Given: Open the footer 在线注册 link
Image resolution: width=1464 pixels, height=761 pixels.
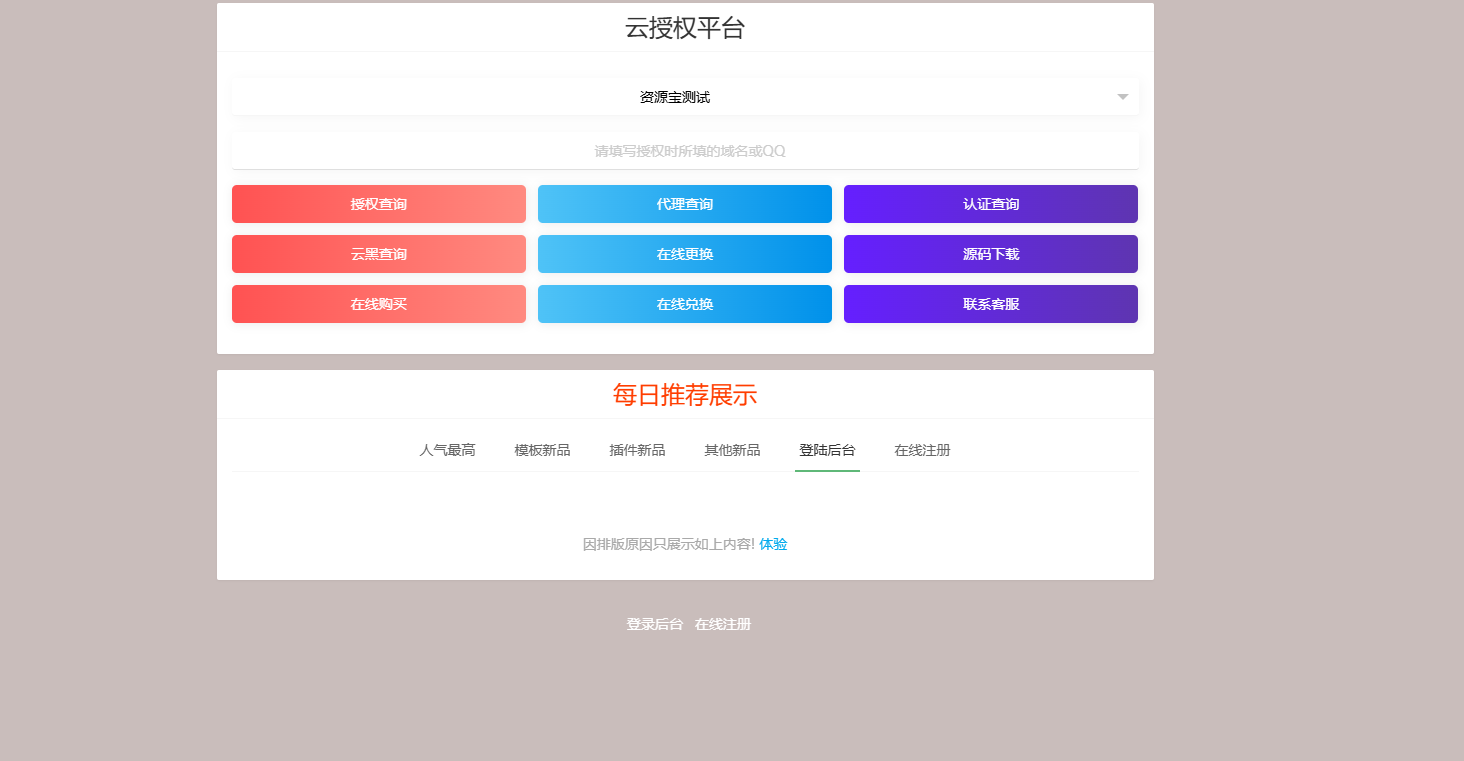Looking at the screenshot, I should [723, 624].
